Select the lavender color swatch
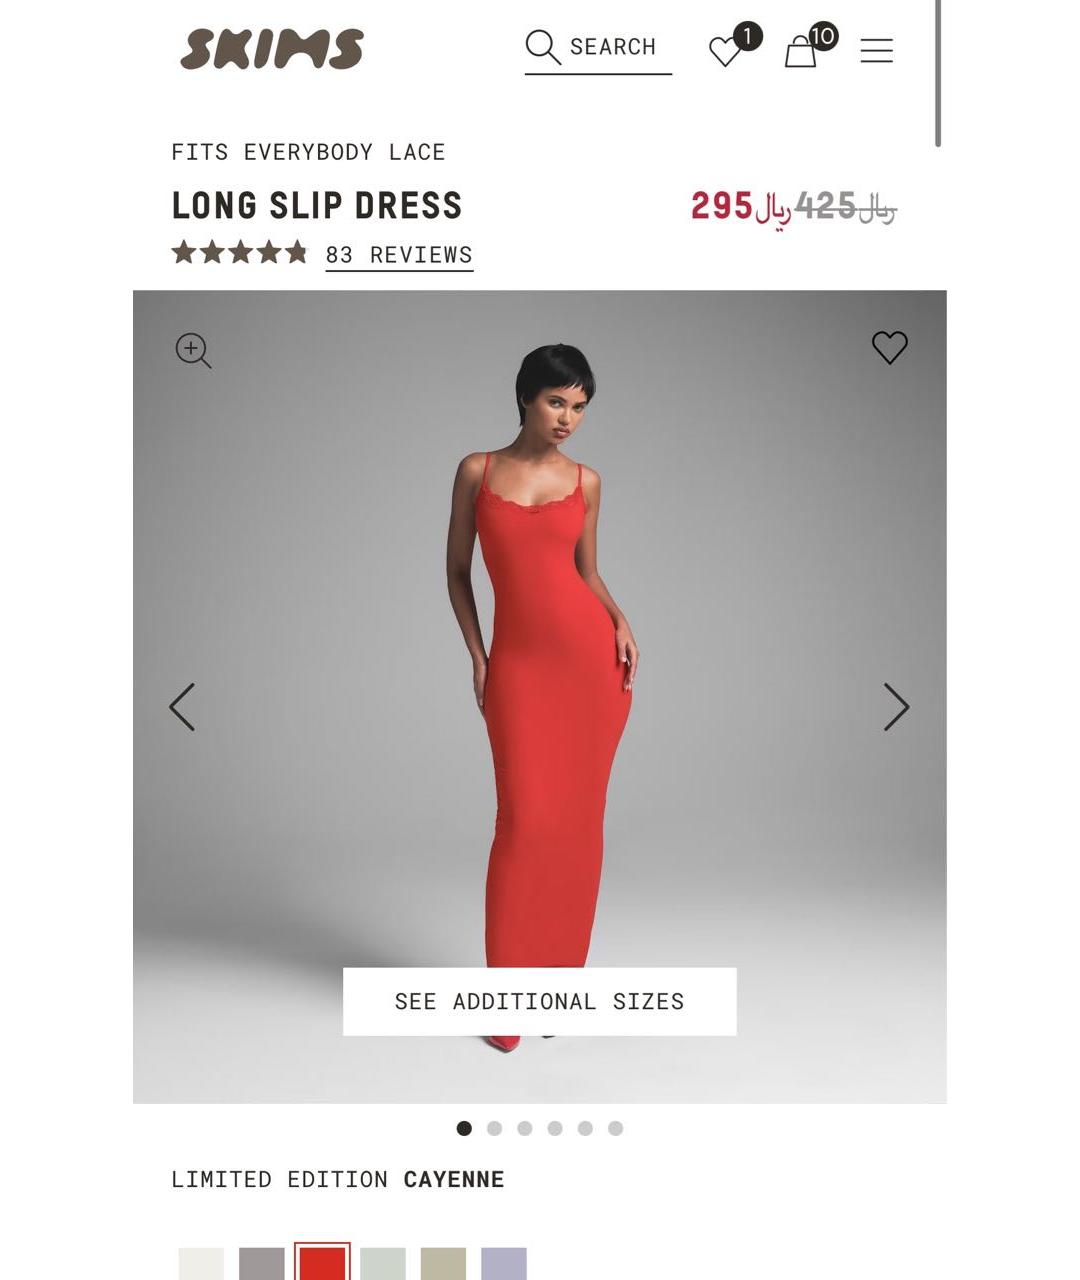 pos(504,1263)
